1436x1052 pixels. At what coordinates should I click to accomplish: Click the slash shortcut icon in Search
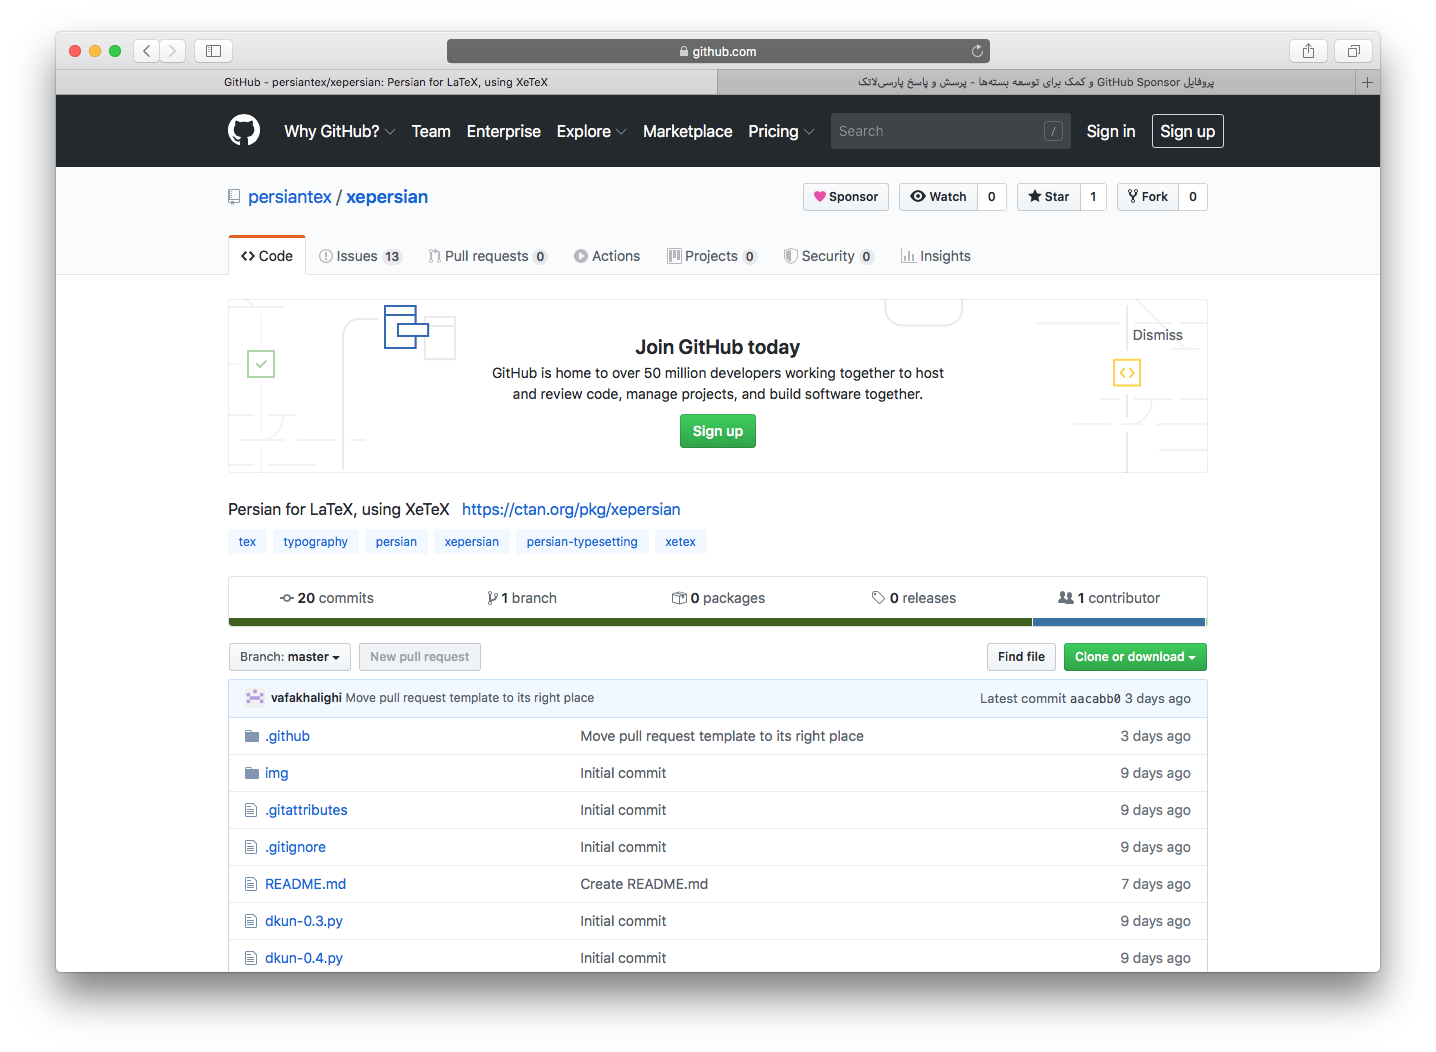1053,131
